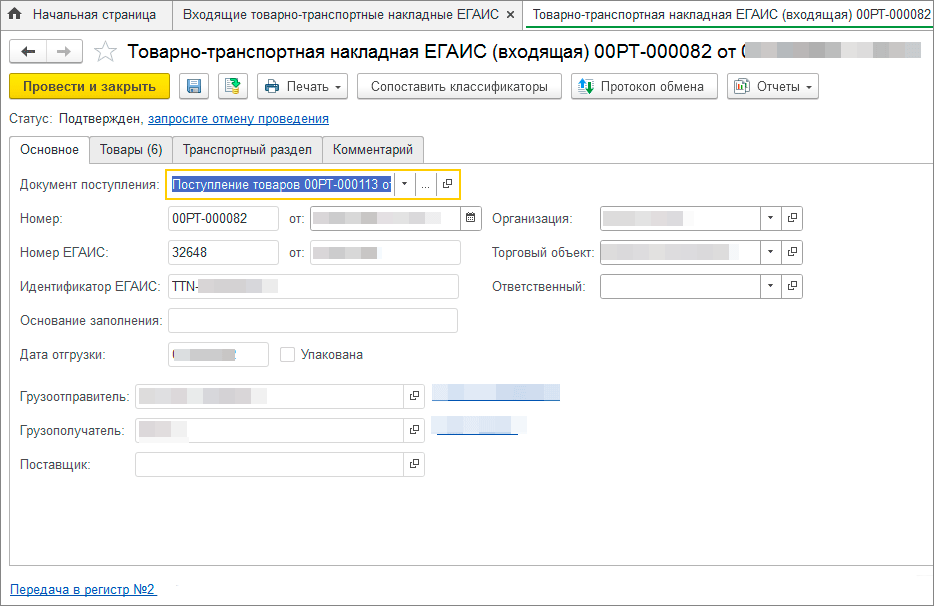Screen dimensions: 934x606
Task: Expand the Ответственный dropdown
Action: [770, 286]
